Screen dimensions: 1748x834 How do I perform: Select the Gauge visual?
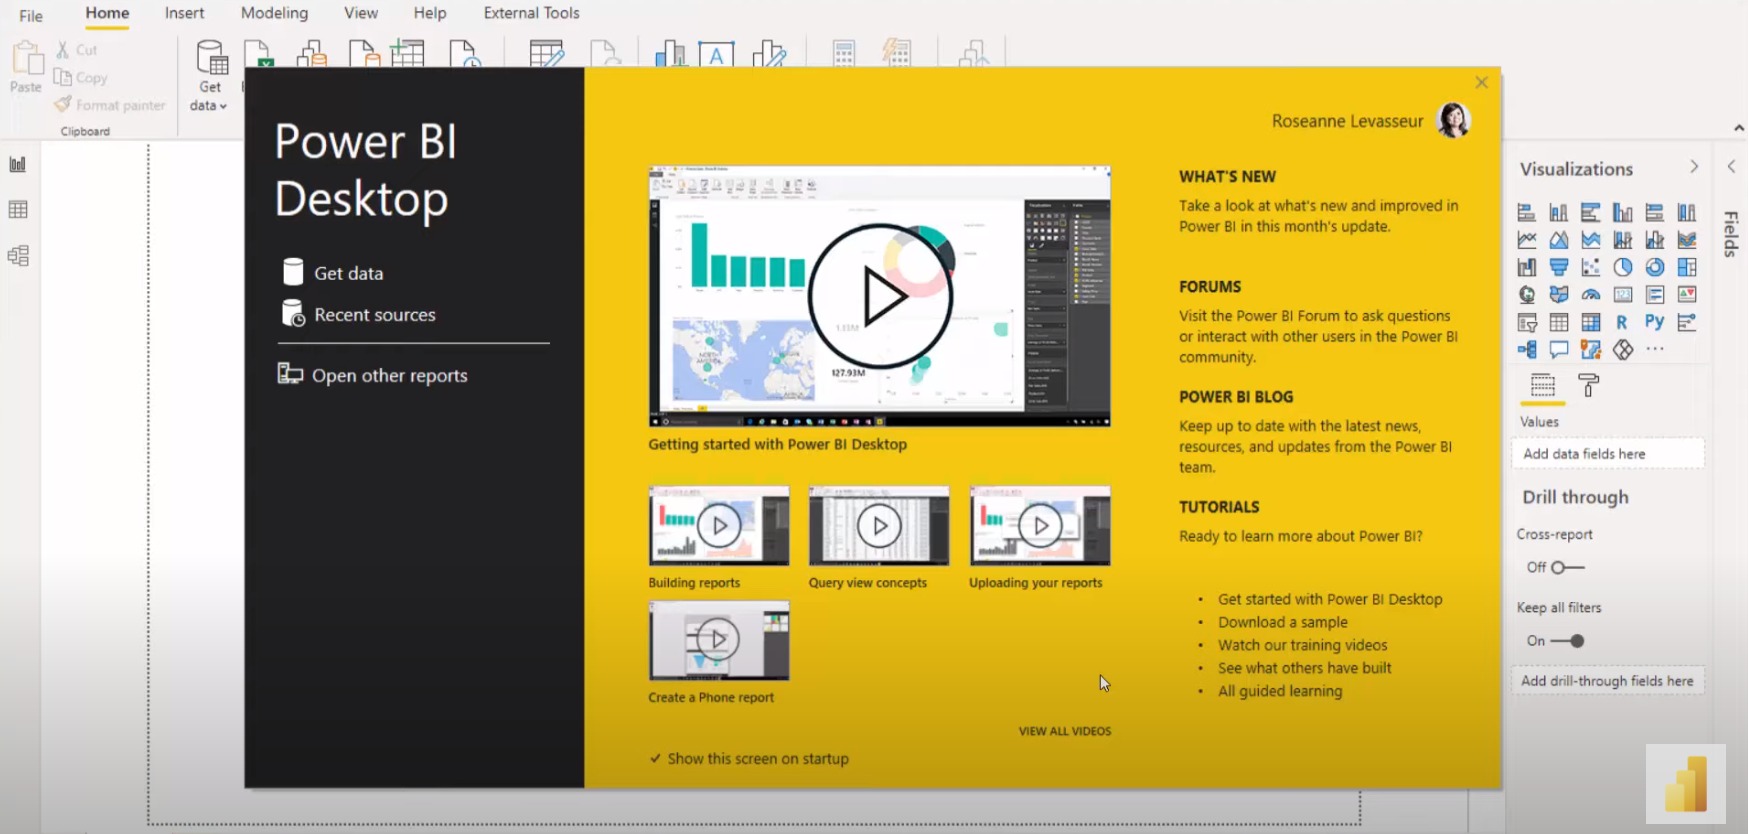[x=1590, y=294]
